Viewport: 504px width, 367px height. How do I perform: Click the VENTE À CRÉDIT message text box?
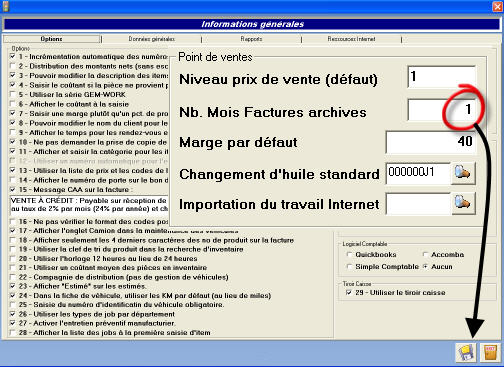coord(89,205)
